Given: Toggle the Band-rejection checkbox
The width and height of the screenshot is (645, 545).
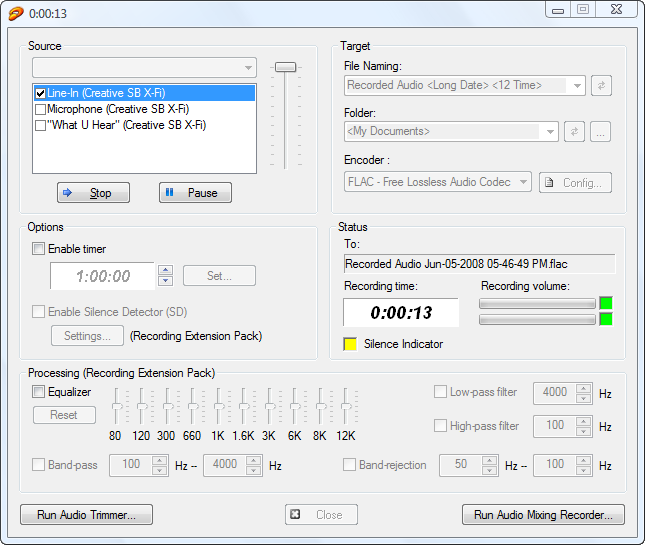Looking at the screenshot, I should pyautogui.click(x=349, y=465).
